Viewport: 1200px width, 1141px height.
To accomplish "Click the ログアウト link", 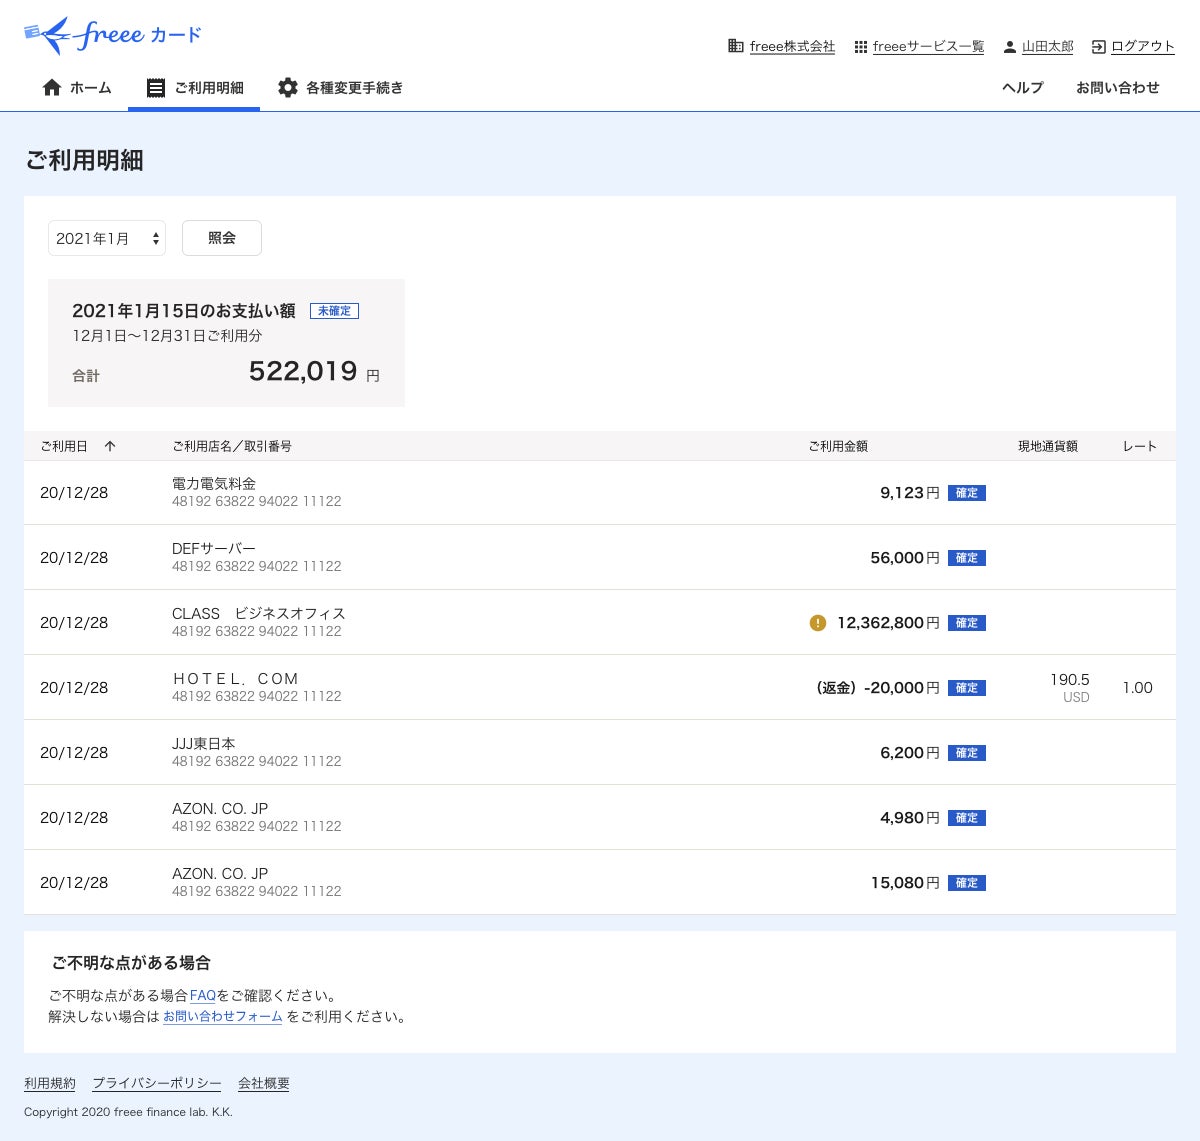I will [x=1143, y=47].
